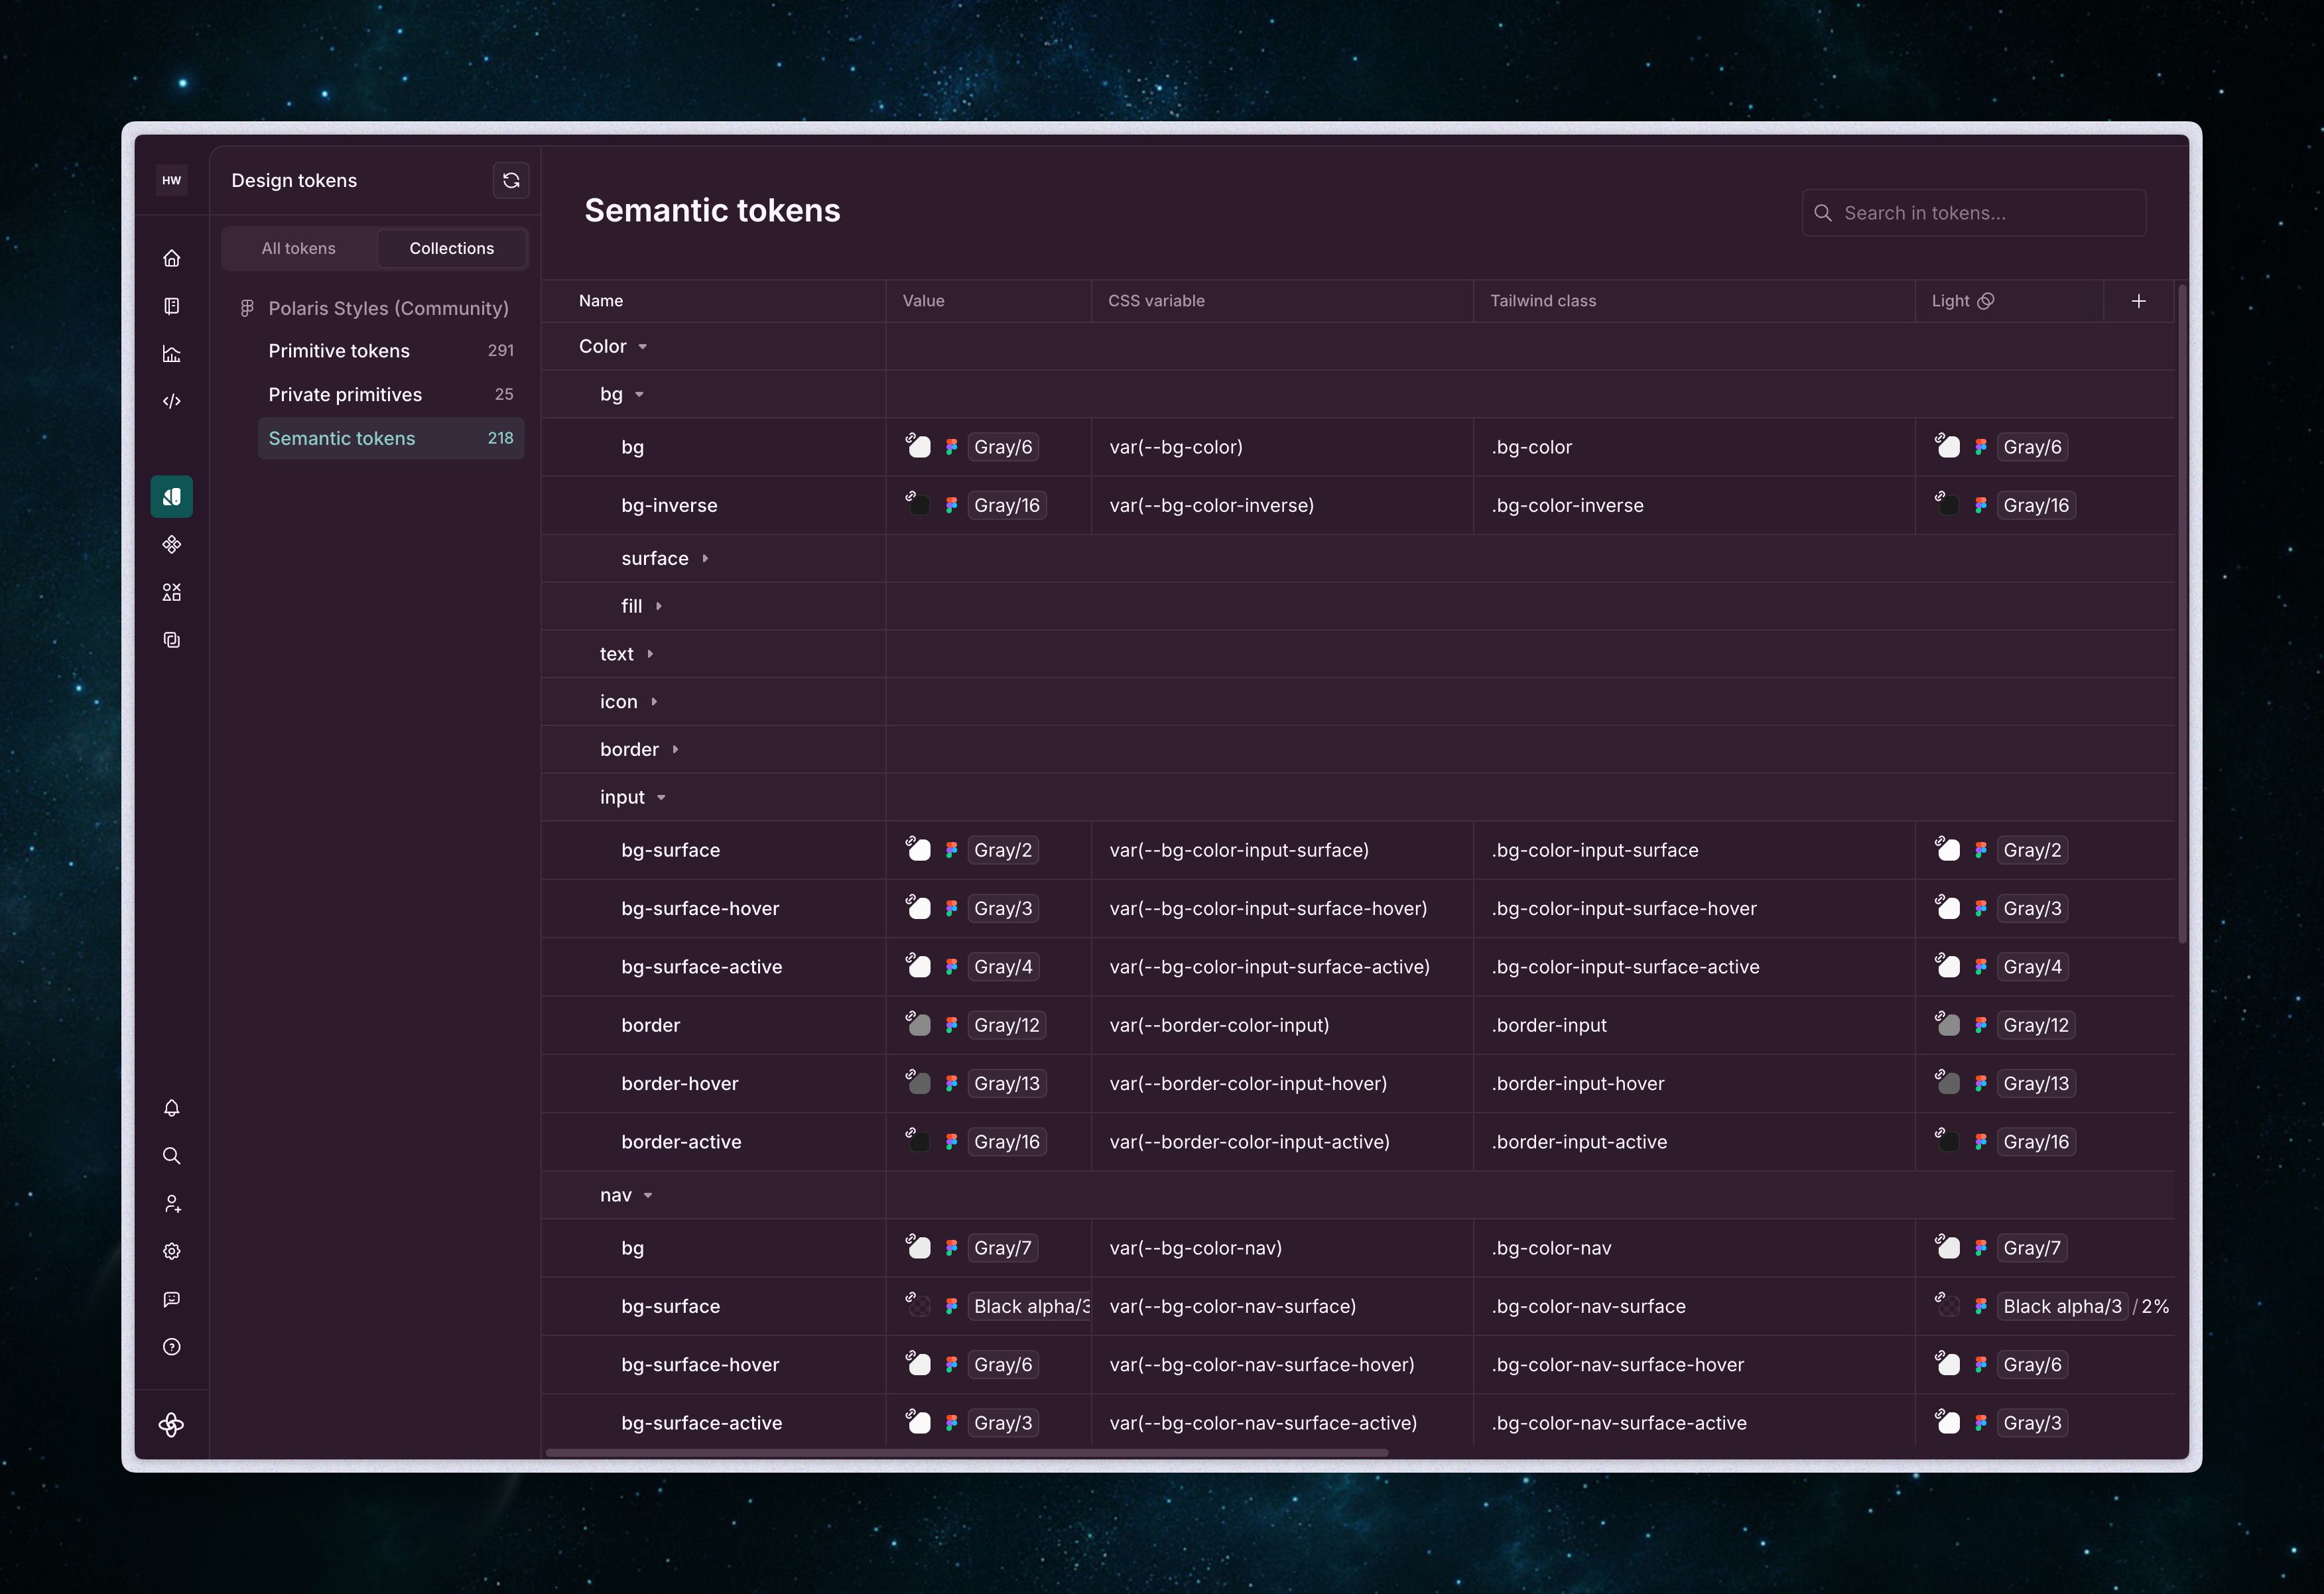Open the code brackets icon
The width and height of the screenshot is (2324, 1594).
(x=172, y=401)
